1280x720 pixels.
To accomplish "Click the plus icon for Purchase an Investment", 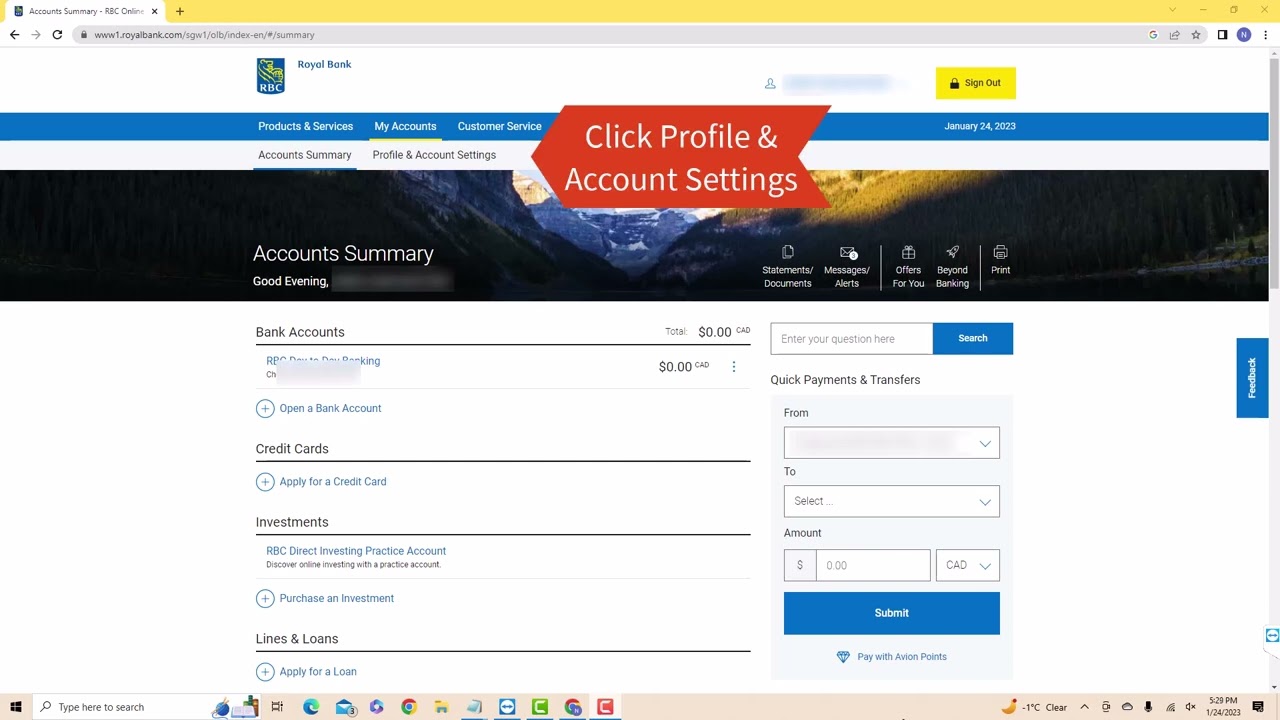I will click(265, 598).
